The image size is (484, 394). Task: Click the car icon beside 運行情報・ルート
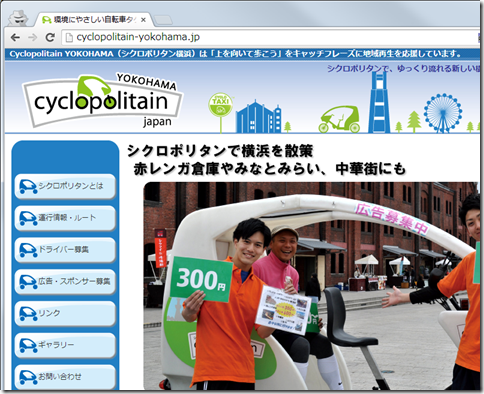point(28,218)
